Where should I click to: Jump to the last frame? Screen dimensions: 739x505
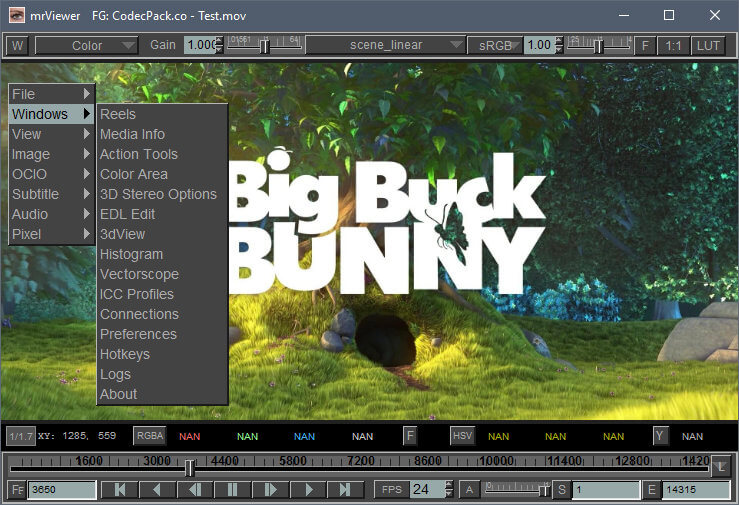pos(346,489)
